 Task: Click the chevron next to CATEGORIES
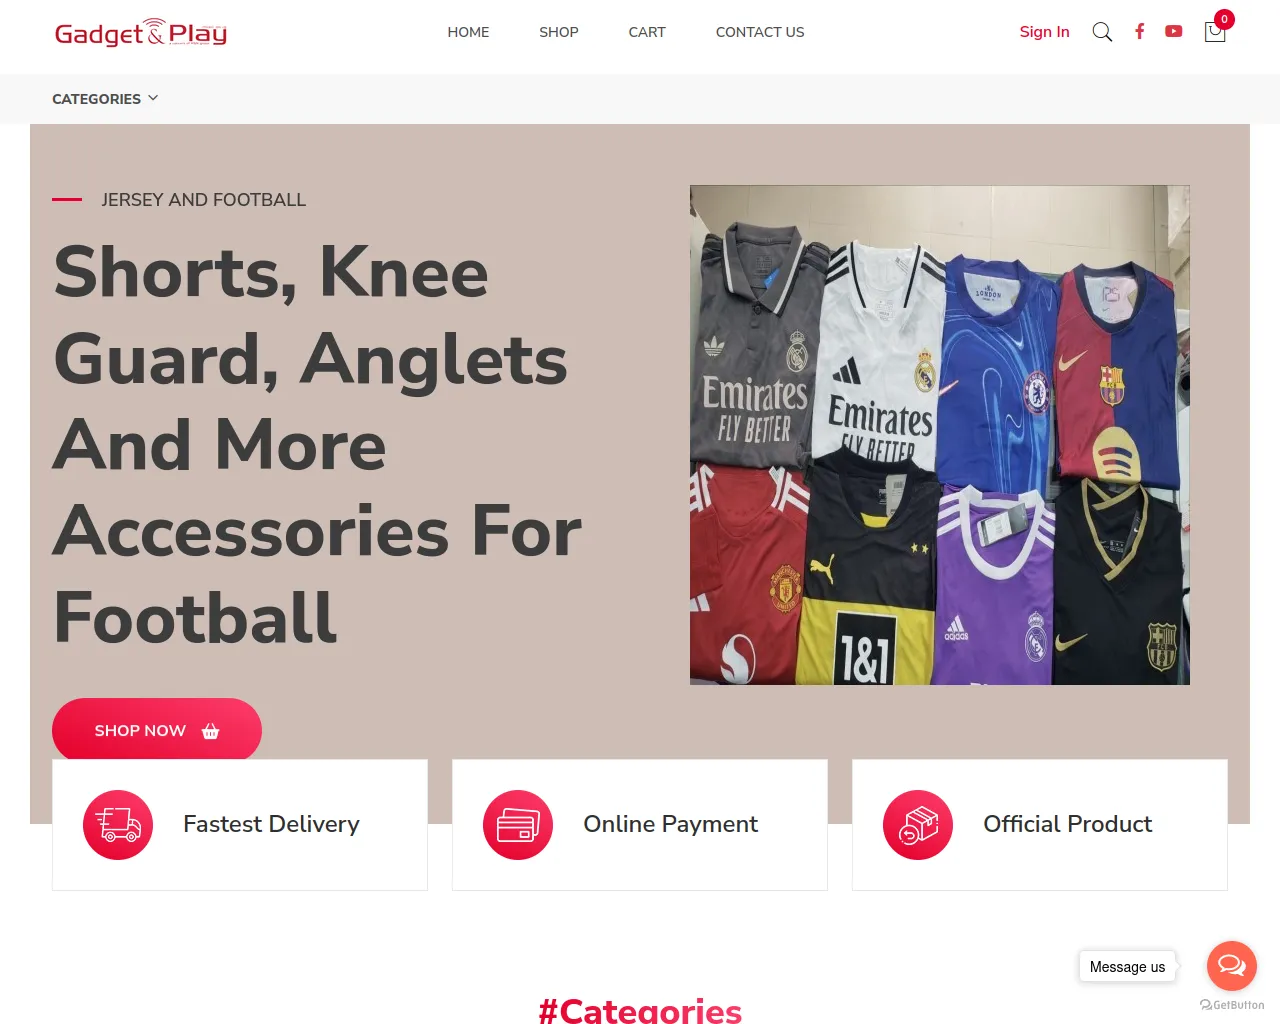tap(153, 98)
